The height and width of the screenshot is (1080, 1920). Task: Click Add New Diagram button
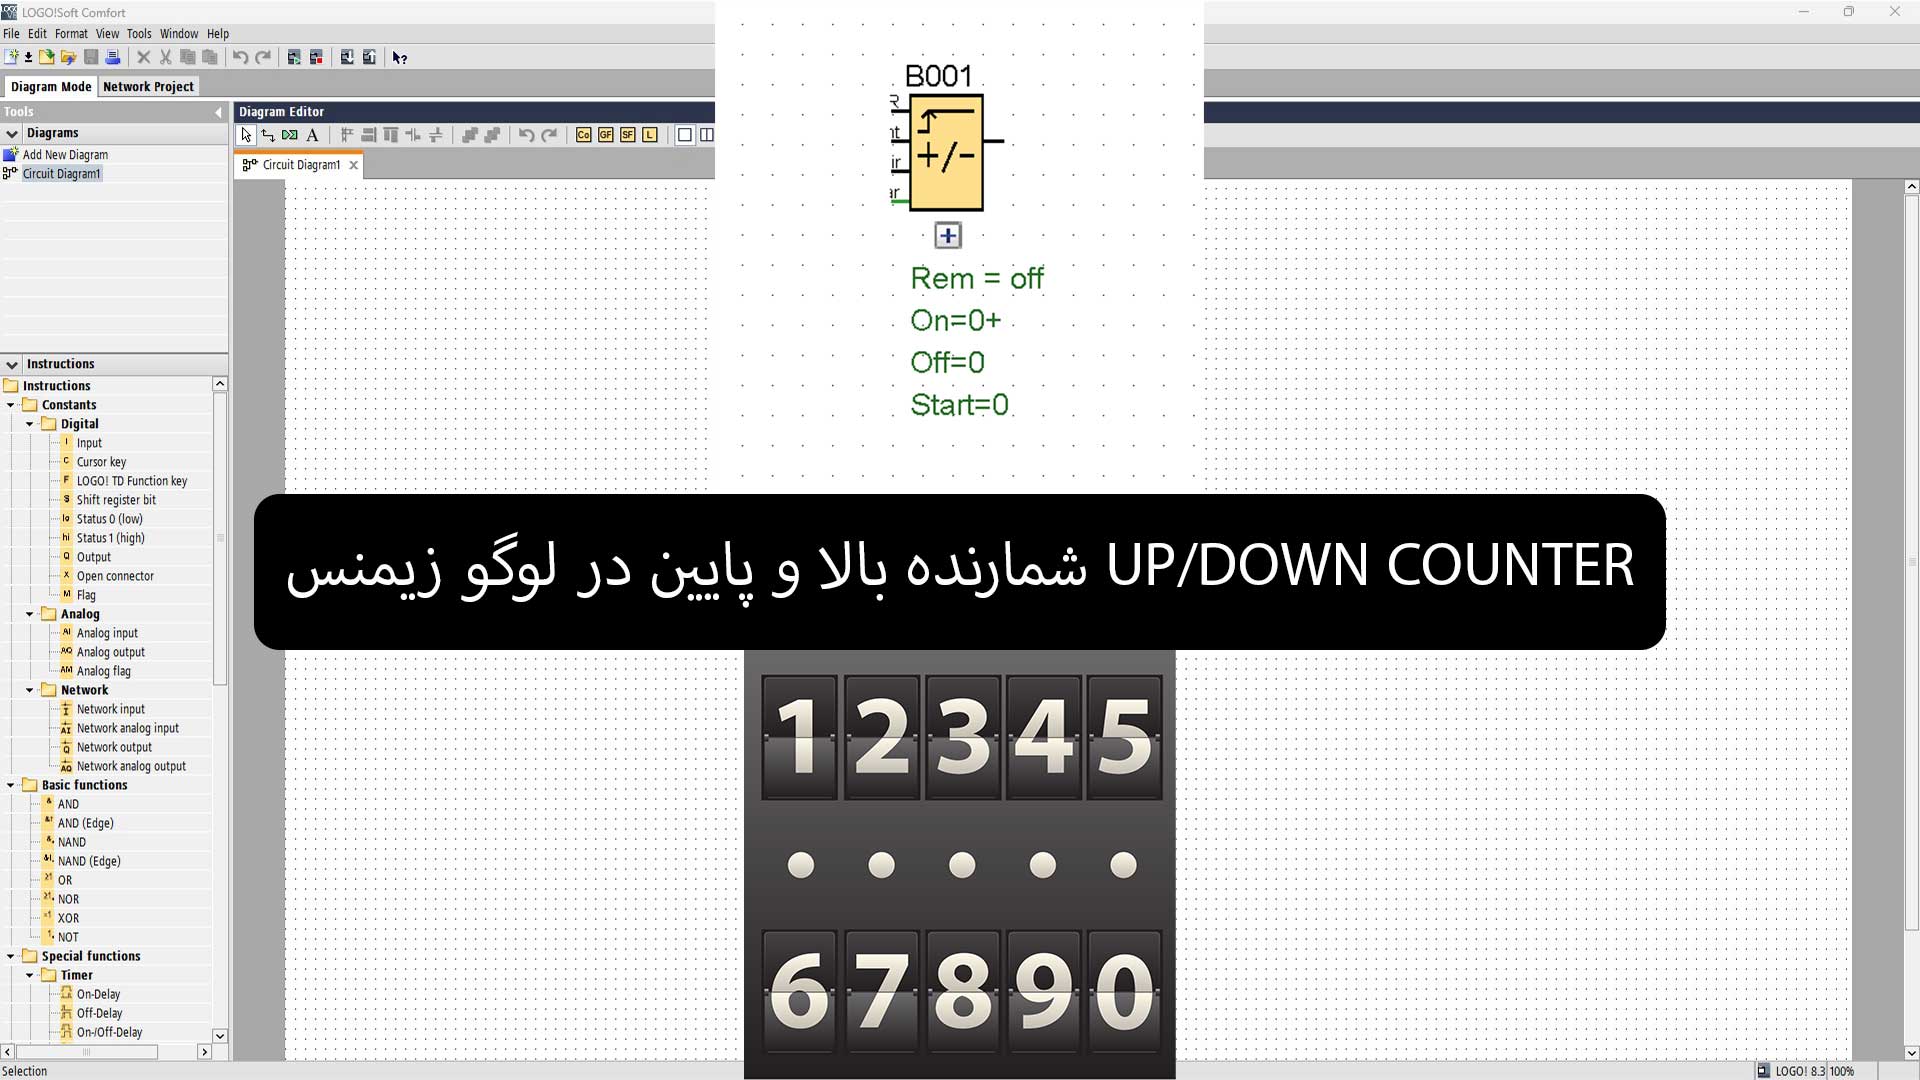[x=65, y=153]
